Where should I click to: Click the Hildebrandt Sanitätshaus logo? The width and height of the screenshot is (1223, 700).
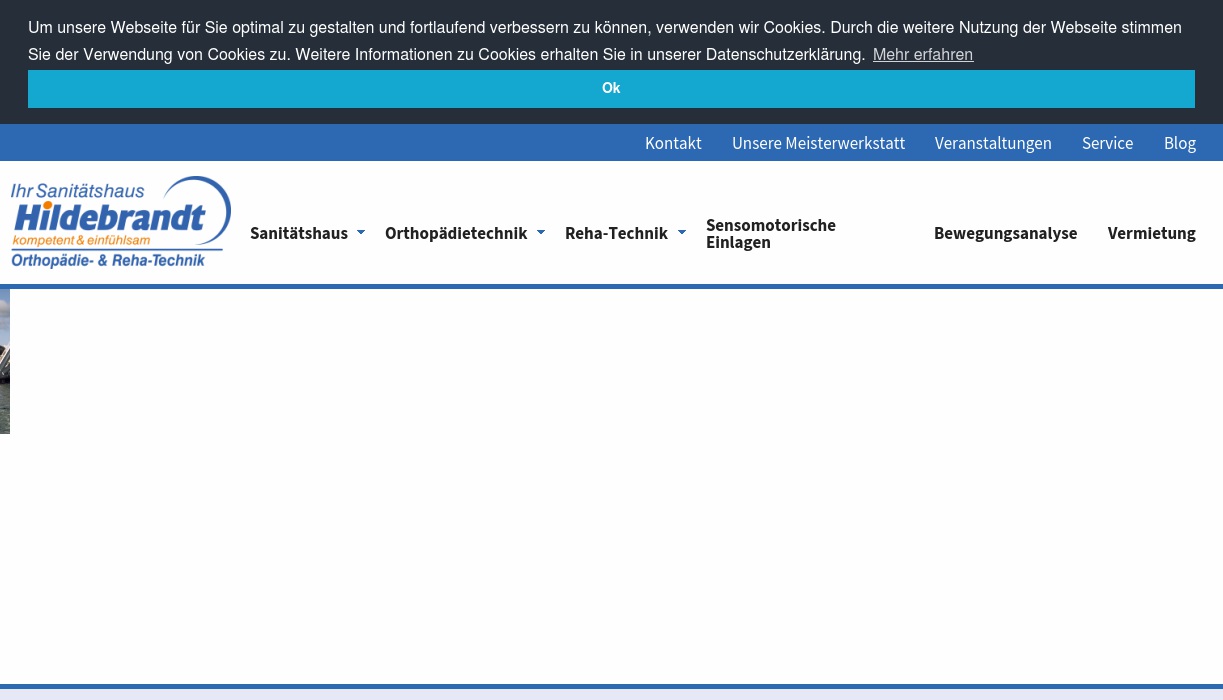pos(120,222)
